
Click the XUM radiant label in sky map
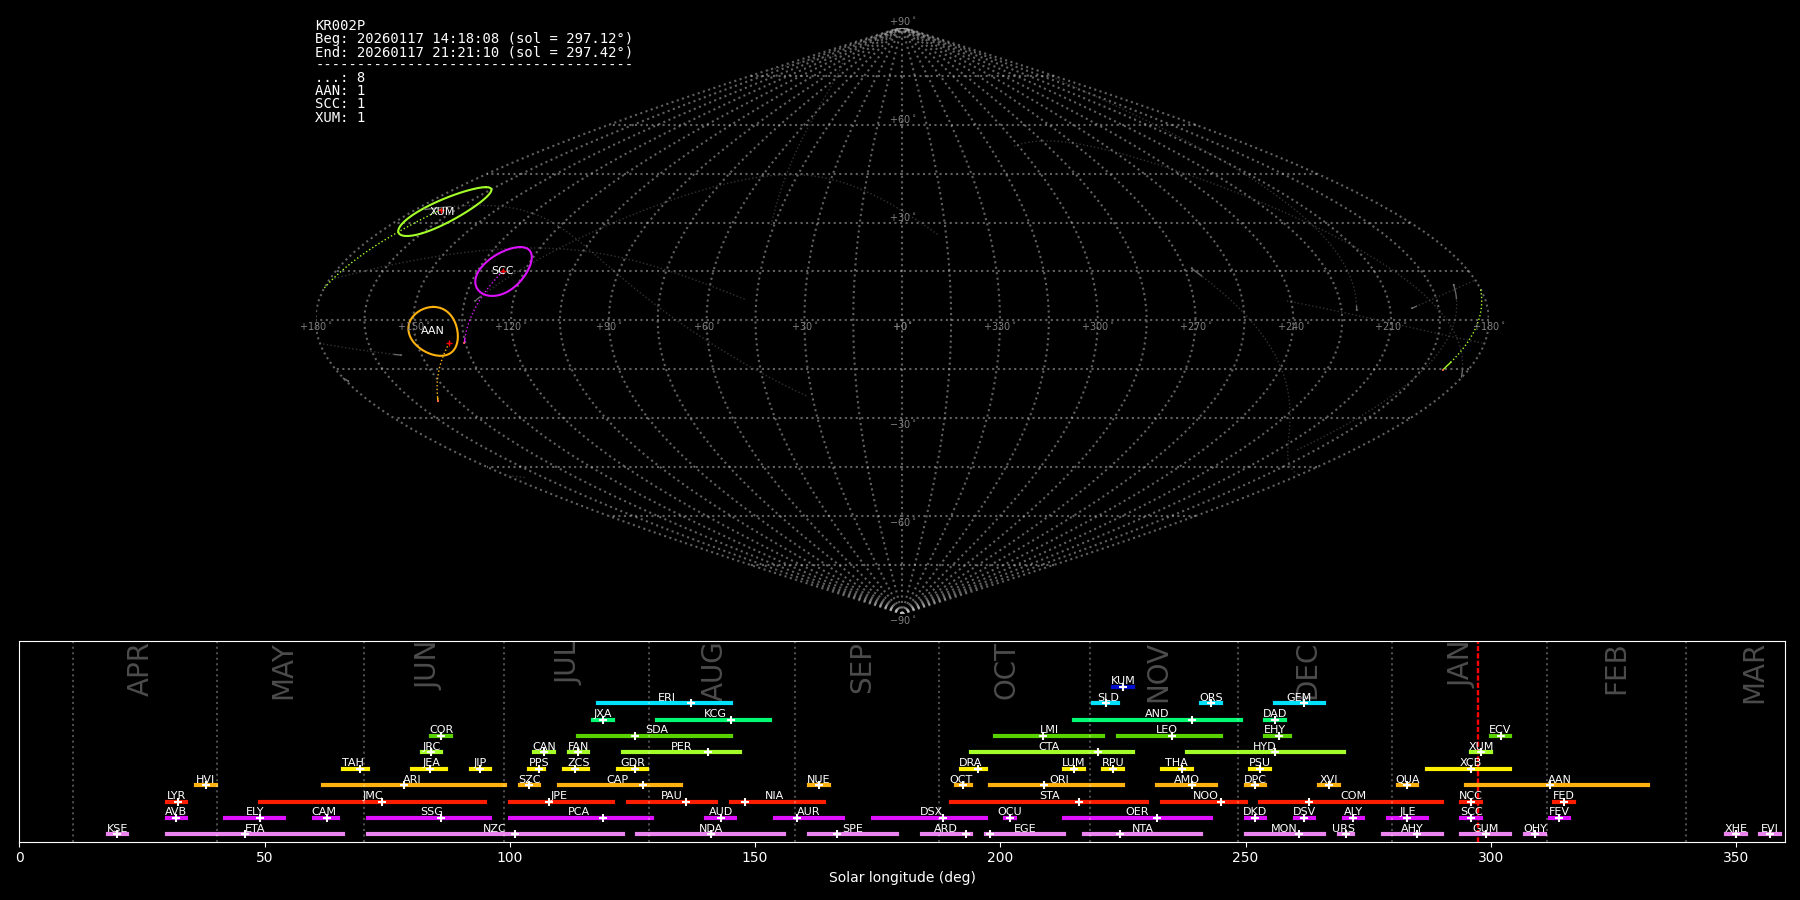[442, 212]
